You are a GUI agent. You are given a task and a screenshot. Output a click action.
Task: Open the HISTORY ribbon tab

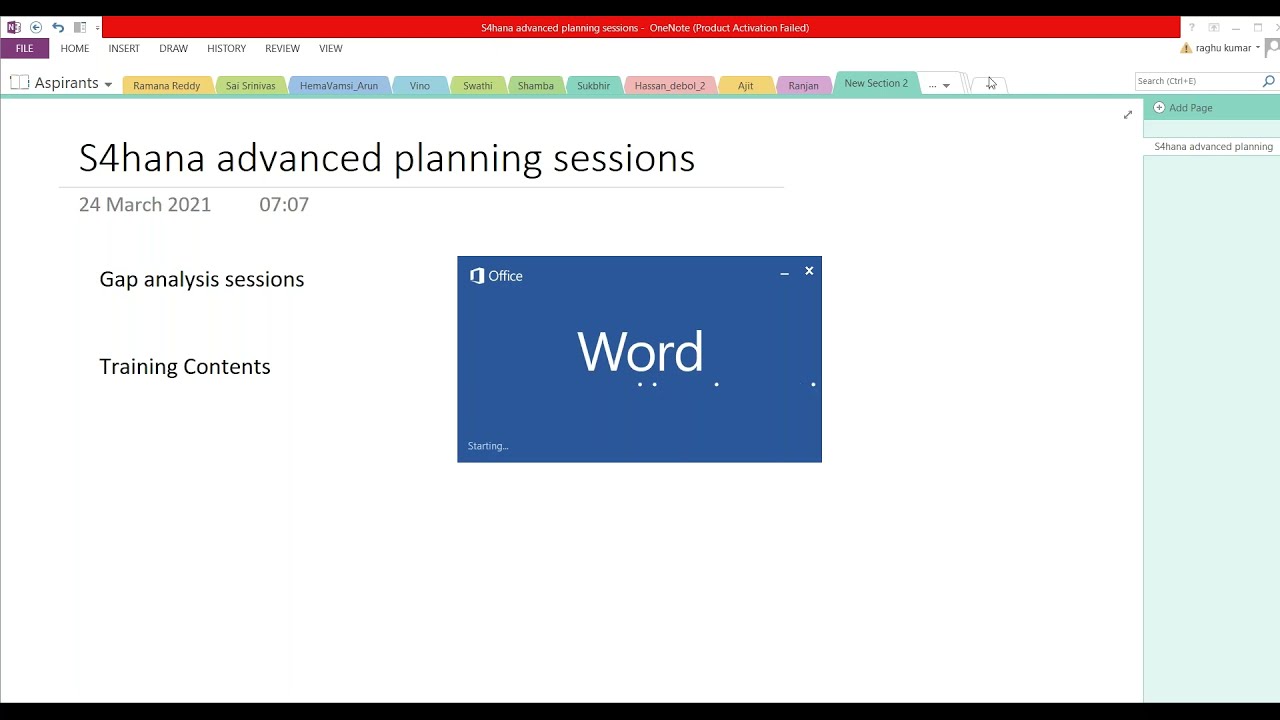[226, 48]
